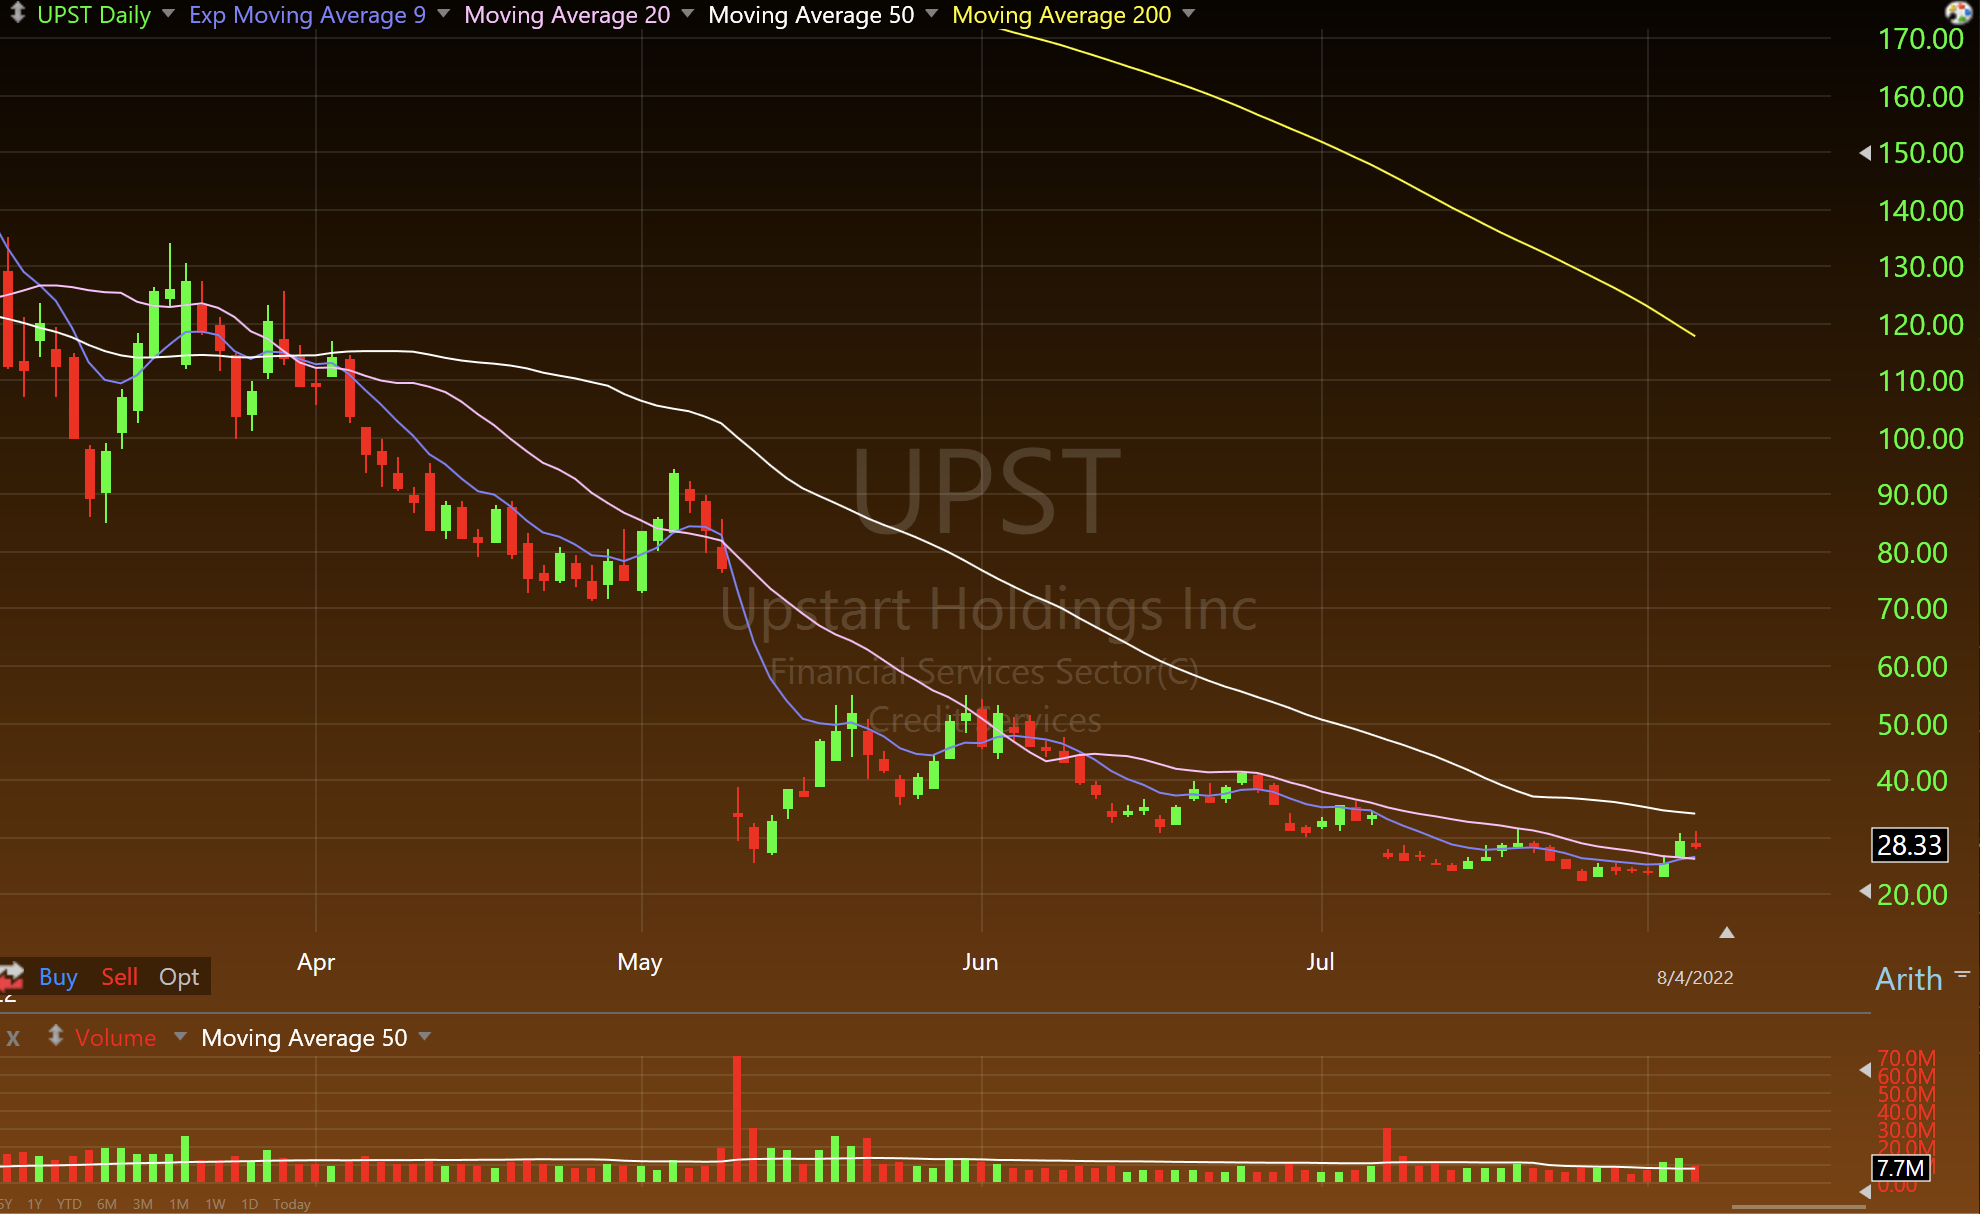
Task: Close the Volume pane with the x
Action: (x=13, y=1038)
